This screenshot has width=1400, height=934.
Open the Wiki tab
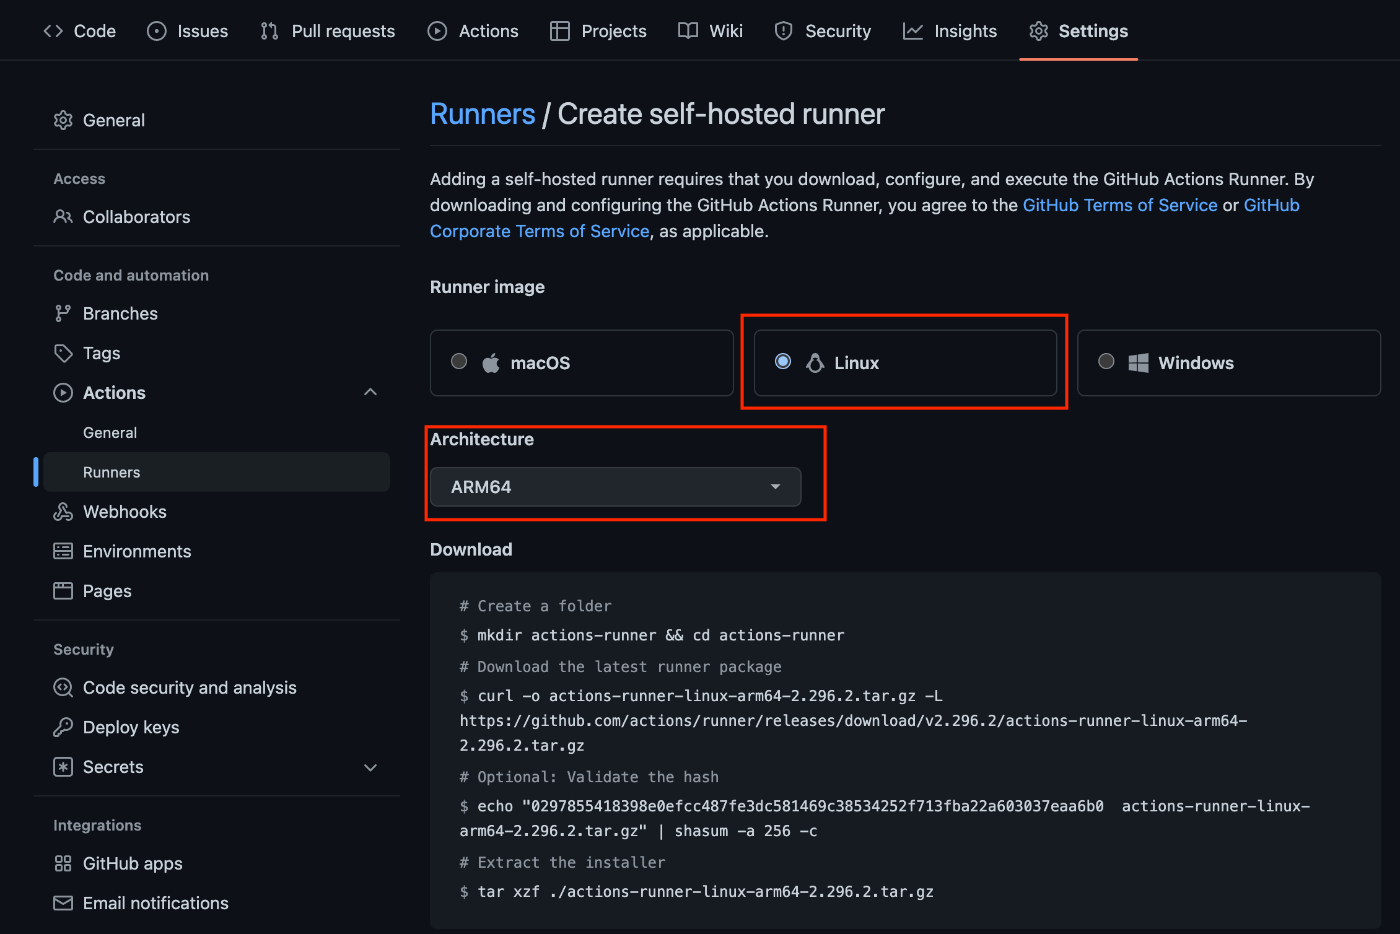coord(710,31)
